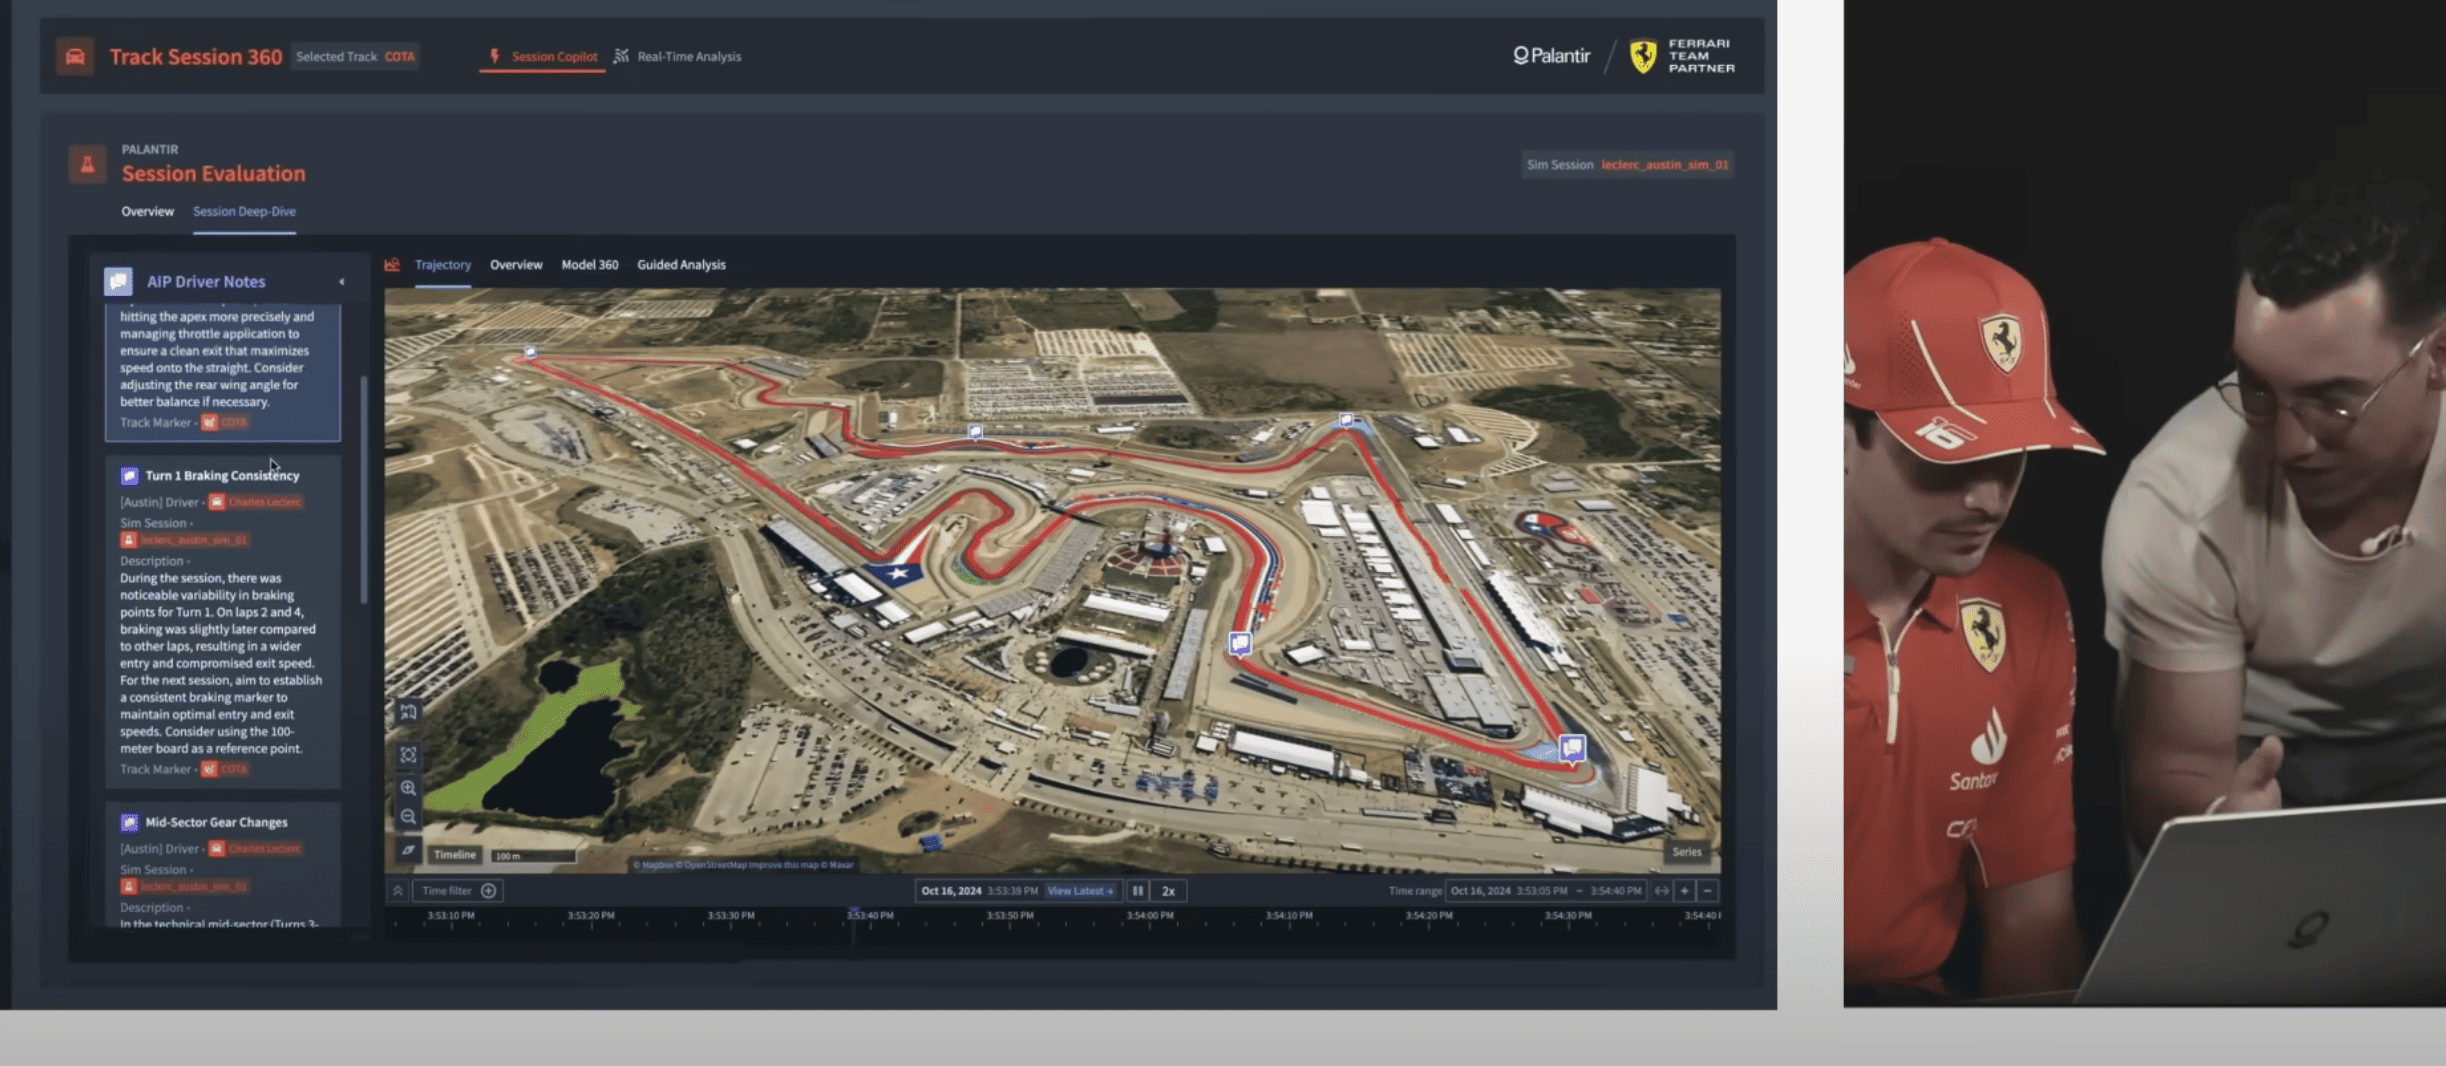The image size is (2446, 1066).
Task: Click the Track Session 360 car icon
Action: [x=75, y=56]
